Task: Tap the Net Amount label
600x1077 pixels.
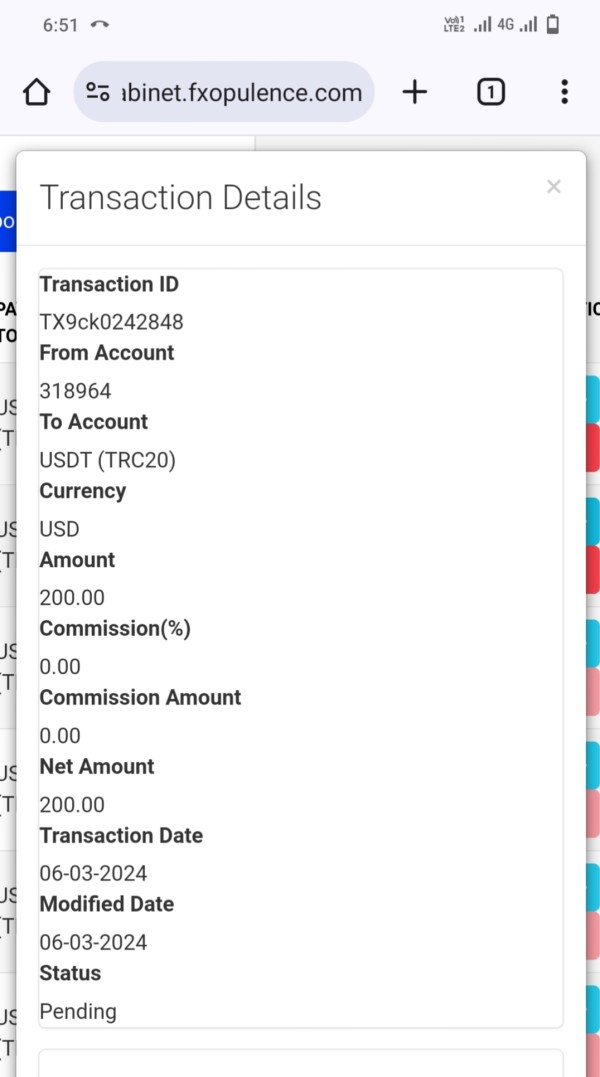Action: (97, 767)
